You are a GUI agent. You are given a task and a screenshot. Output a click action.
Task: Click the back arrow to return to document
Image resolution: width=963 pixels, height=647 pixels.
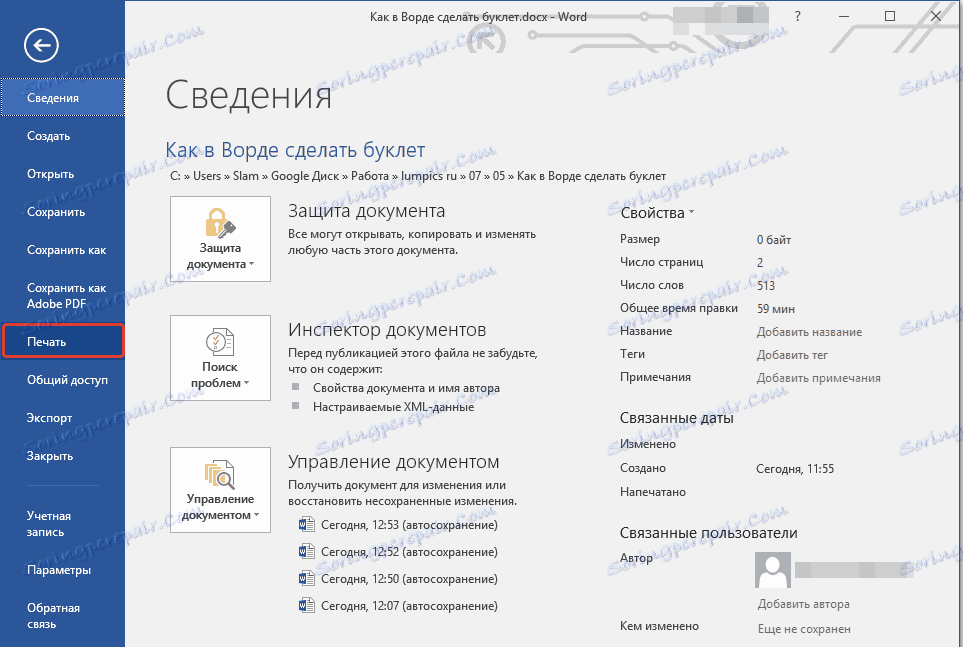pyautogui.click(x=41, y=45)
